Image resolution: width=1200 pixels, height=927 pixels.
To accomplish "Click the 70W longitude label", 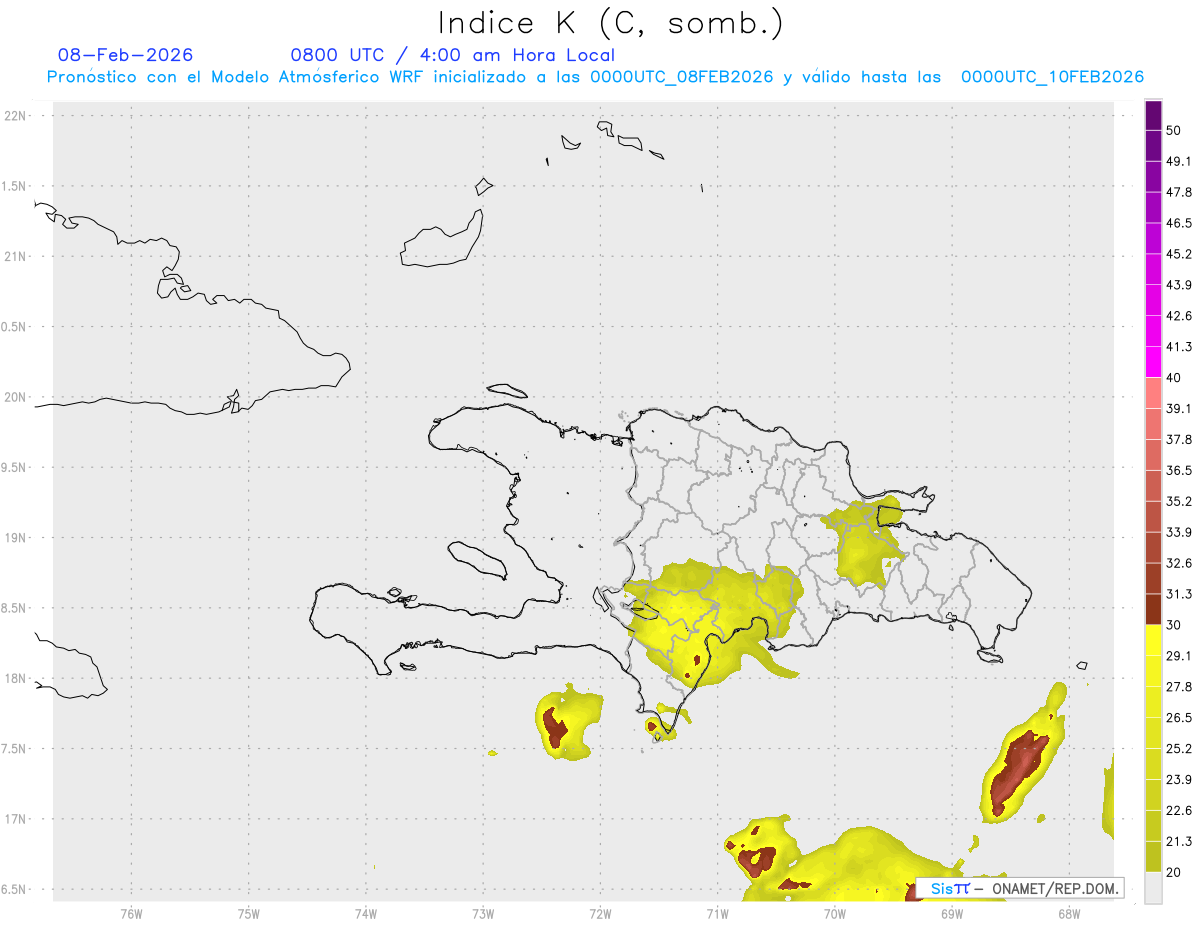I will [835, 913].
